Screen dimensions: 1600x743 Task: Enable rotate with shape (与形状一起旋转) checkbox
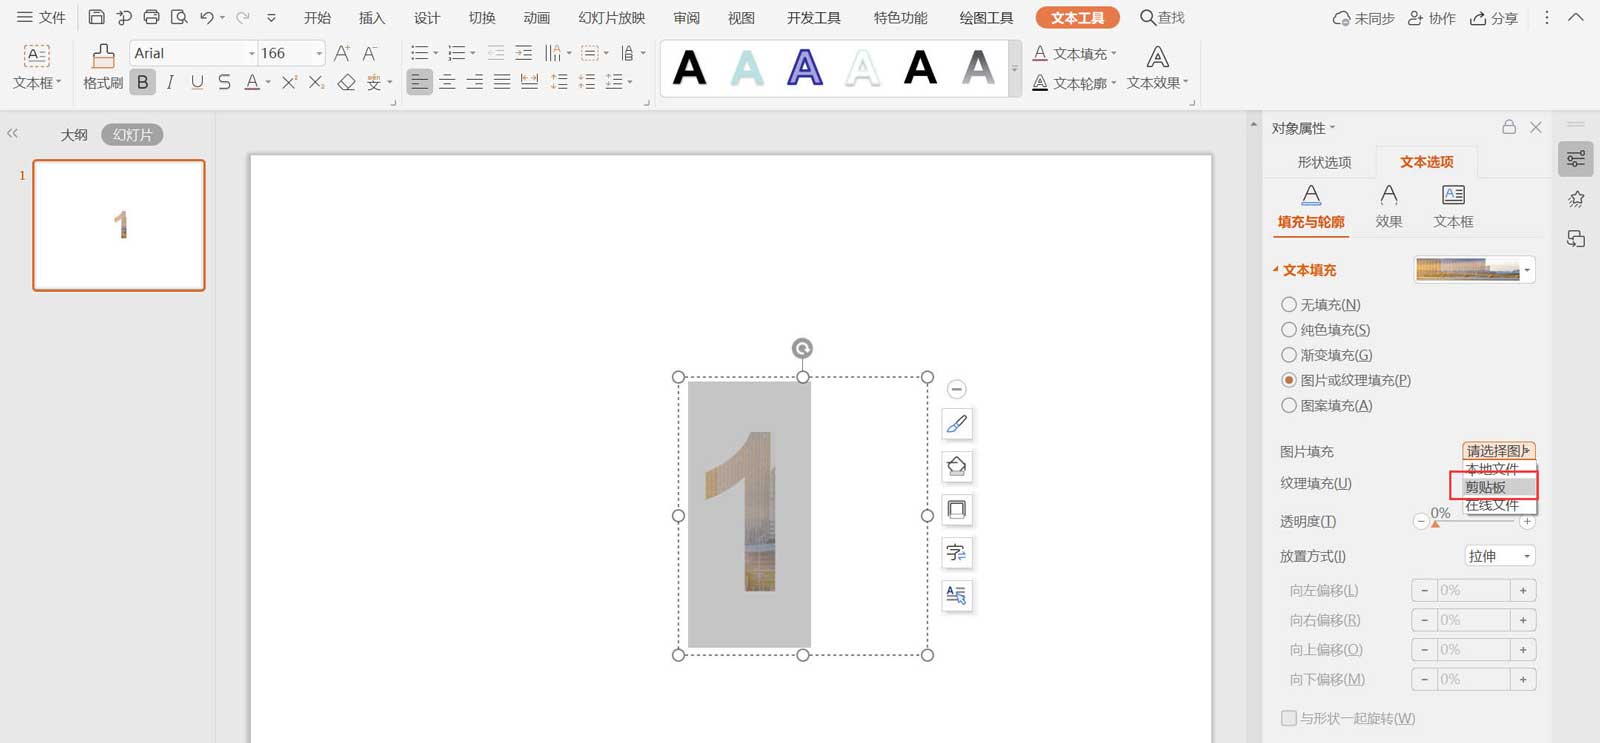(1289, 718)
